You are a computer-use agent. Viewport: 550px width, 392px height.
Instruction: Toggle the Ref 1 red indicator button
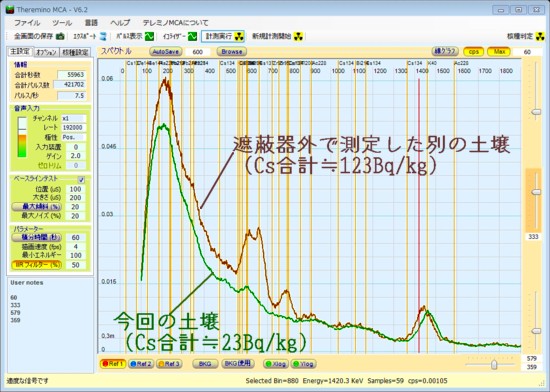click(113, 364)
